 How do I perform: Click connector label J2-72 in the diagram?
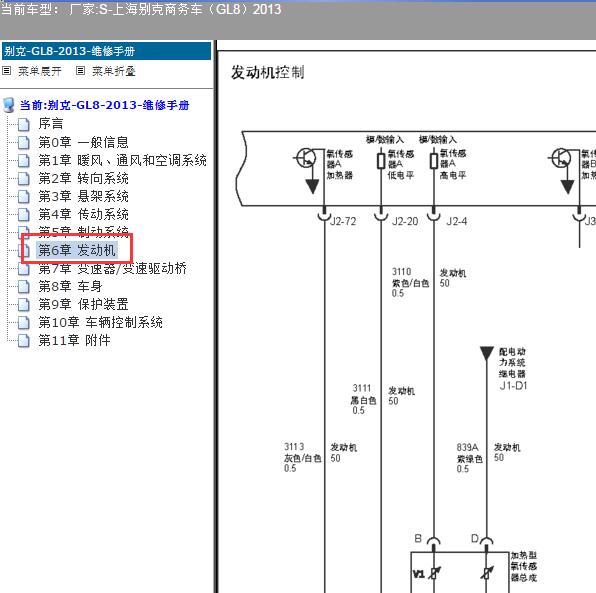tap(343, 221)
